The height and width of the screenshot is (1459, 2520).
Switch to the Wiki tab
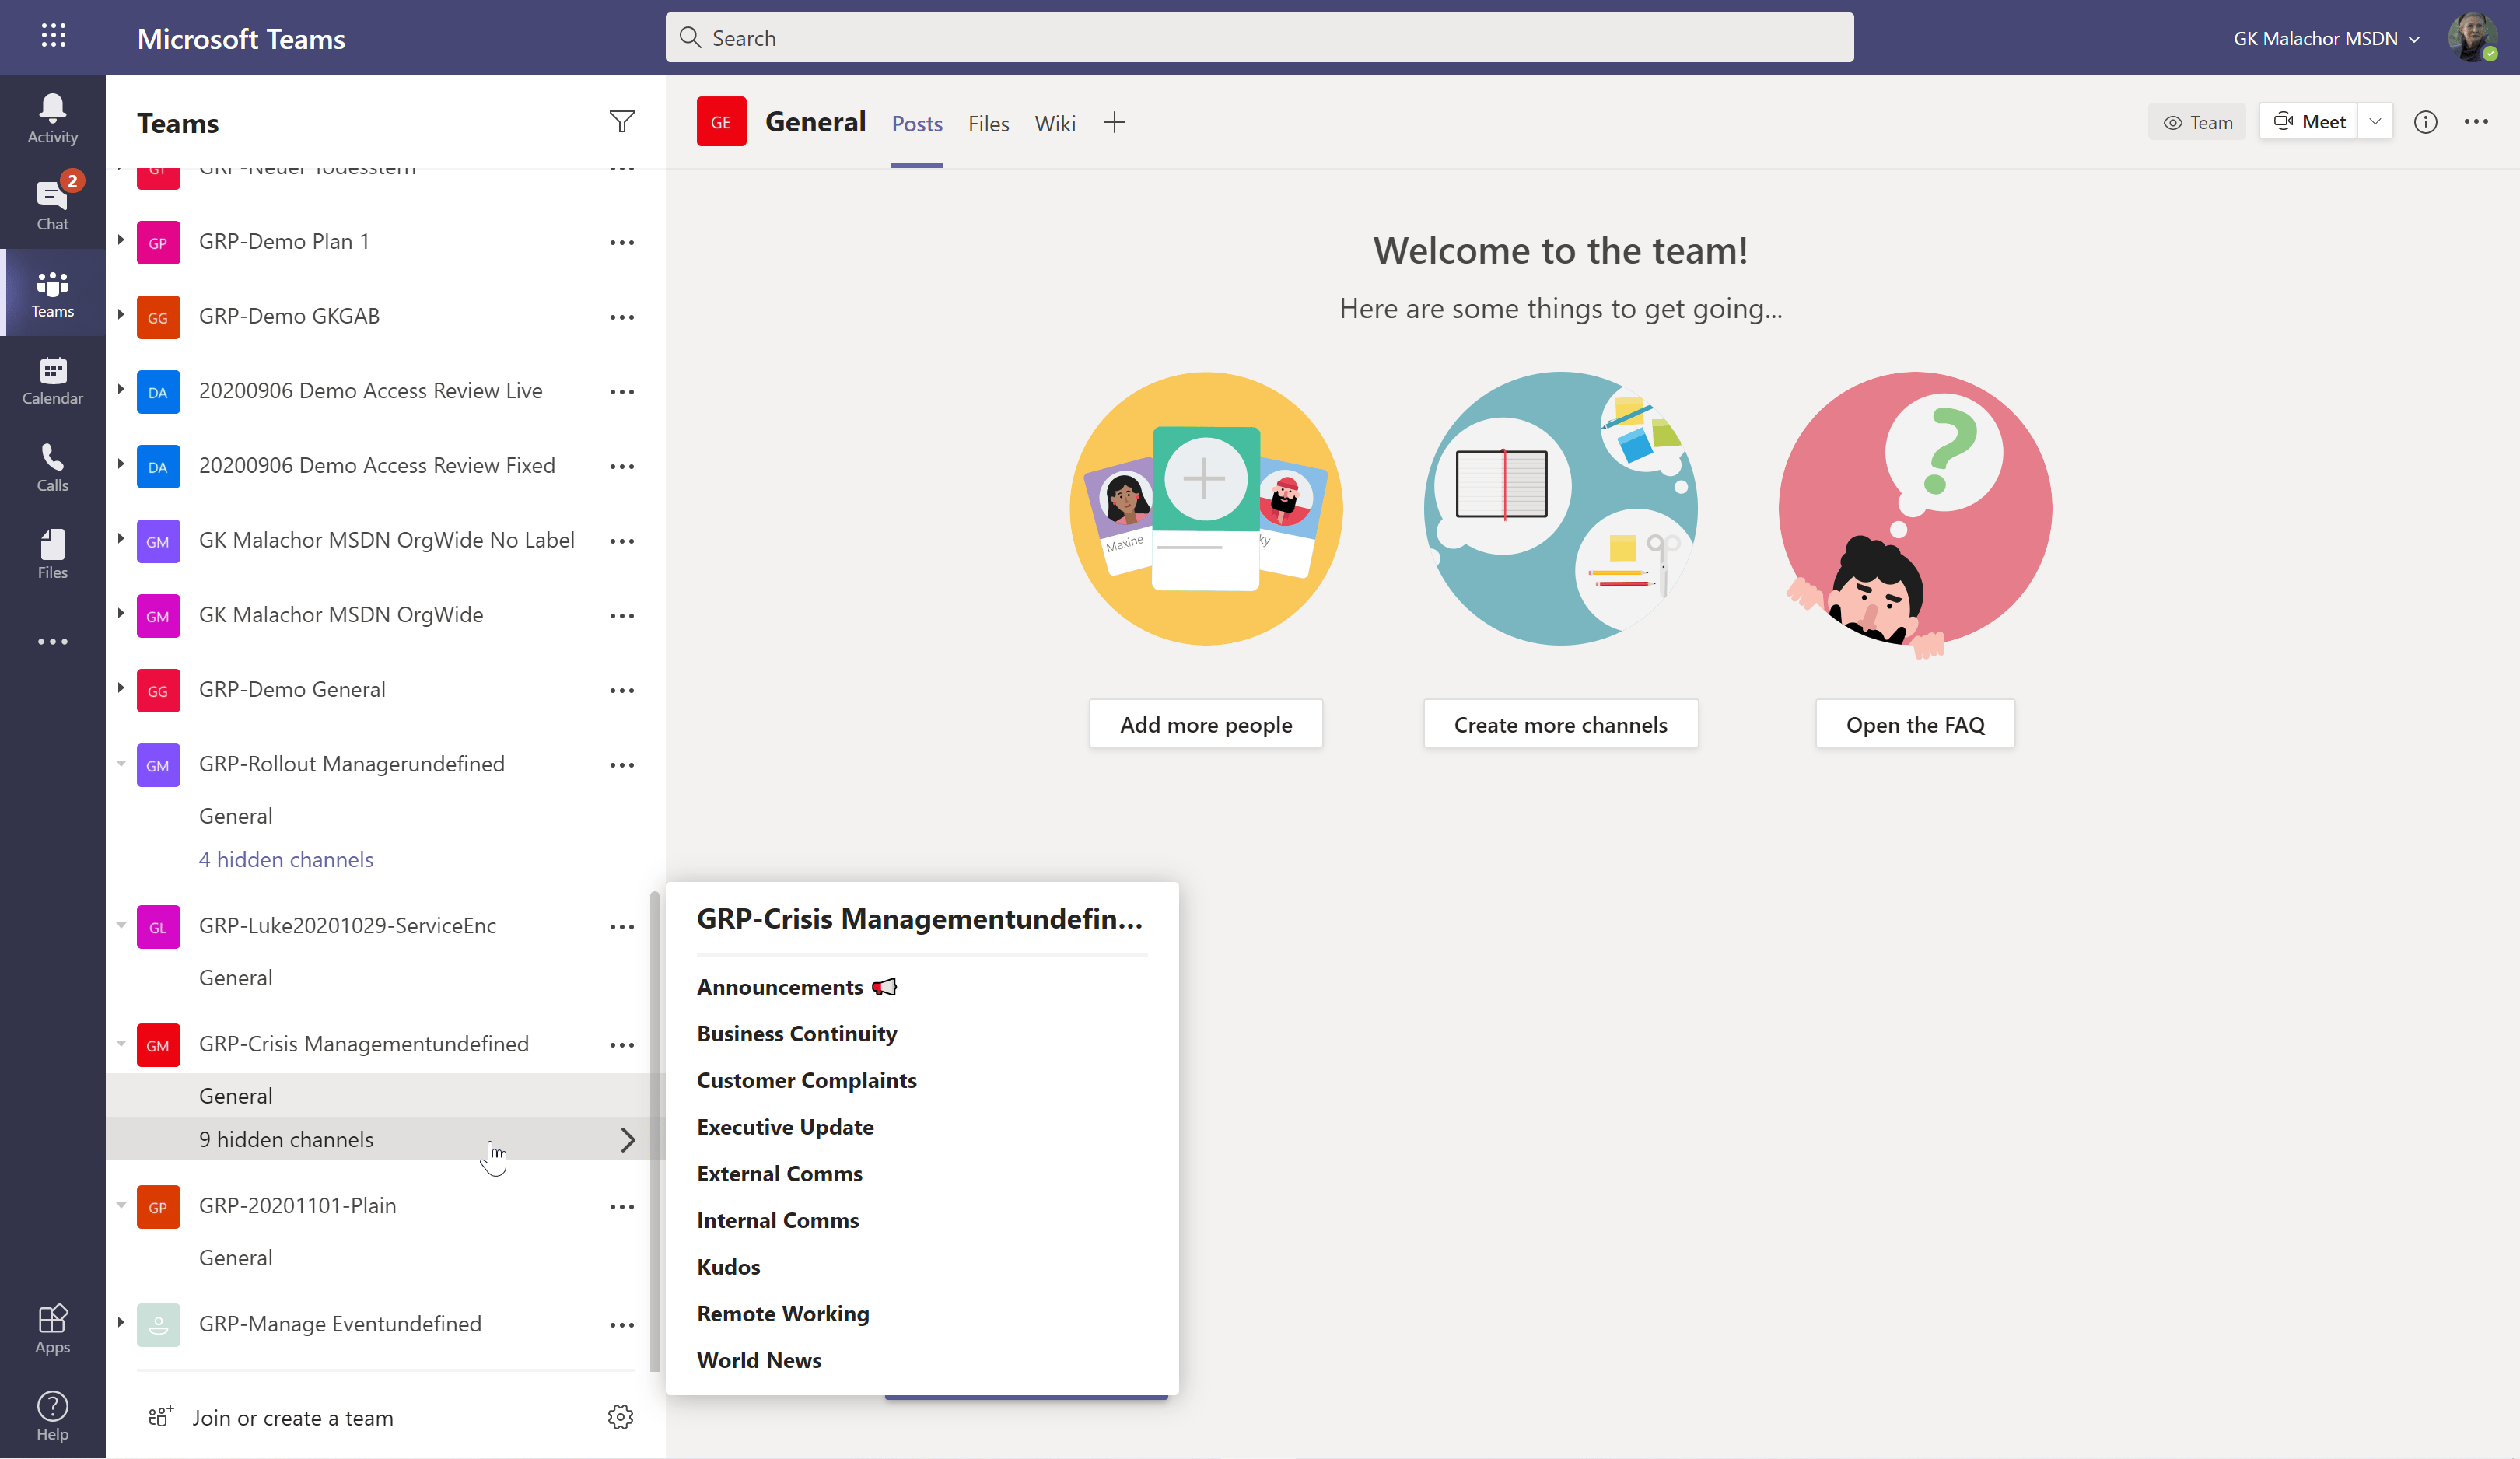click(x=1055, y=123)
